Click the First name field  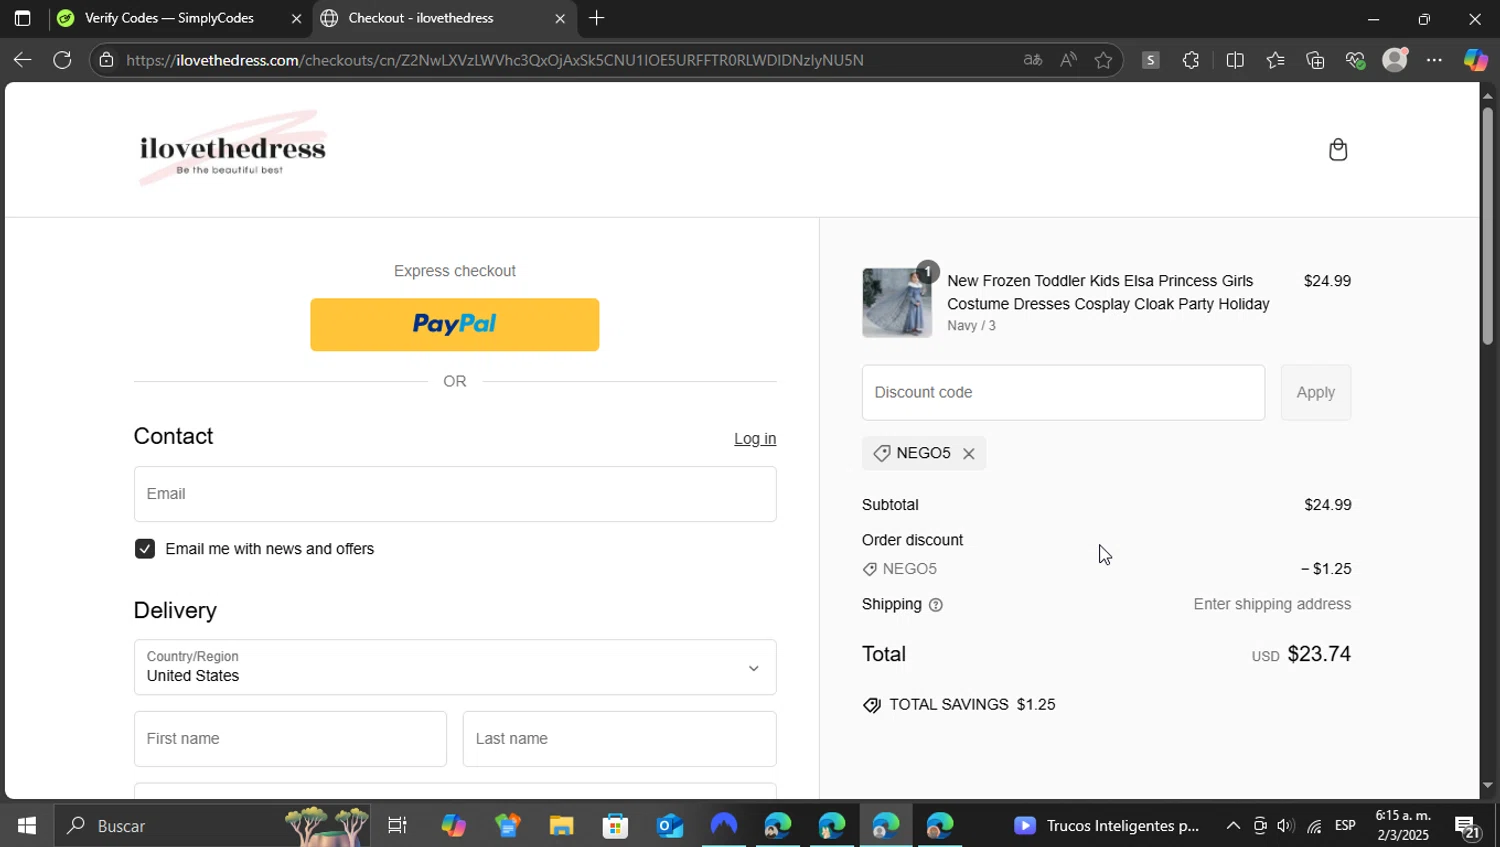(290, 739)
